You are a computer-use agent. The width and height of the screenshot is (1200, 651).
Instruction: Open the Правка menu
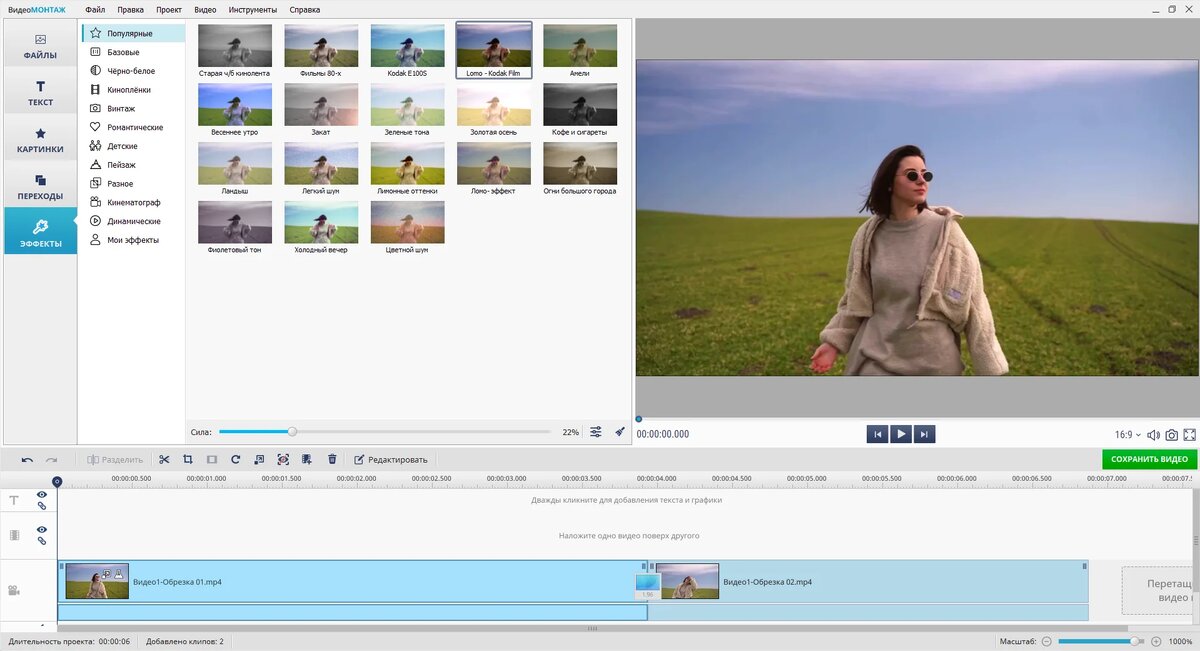pyautogui.click(x=130, y=9)
